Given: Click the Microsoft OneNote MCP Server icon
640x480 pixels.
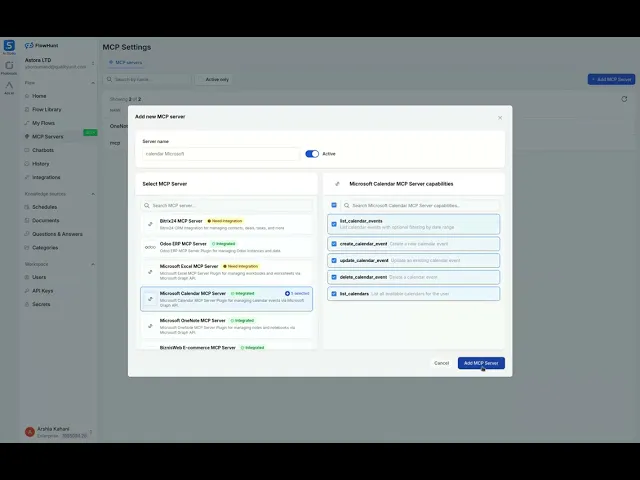Looking at the screenshot, I should pyautogui.click(x=150, y=326).
